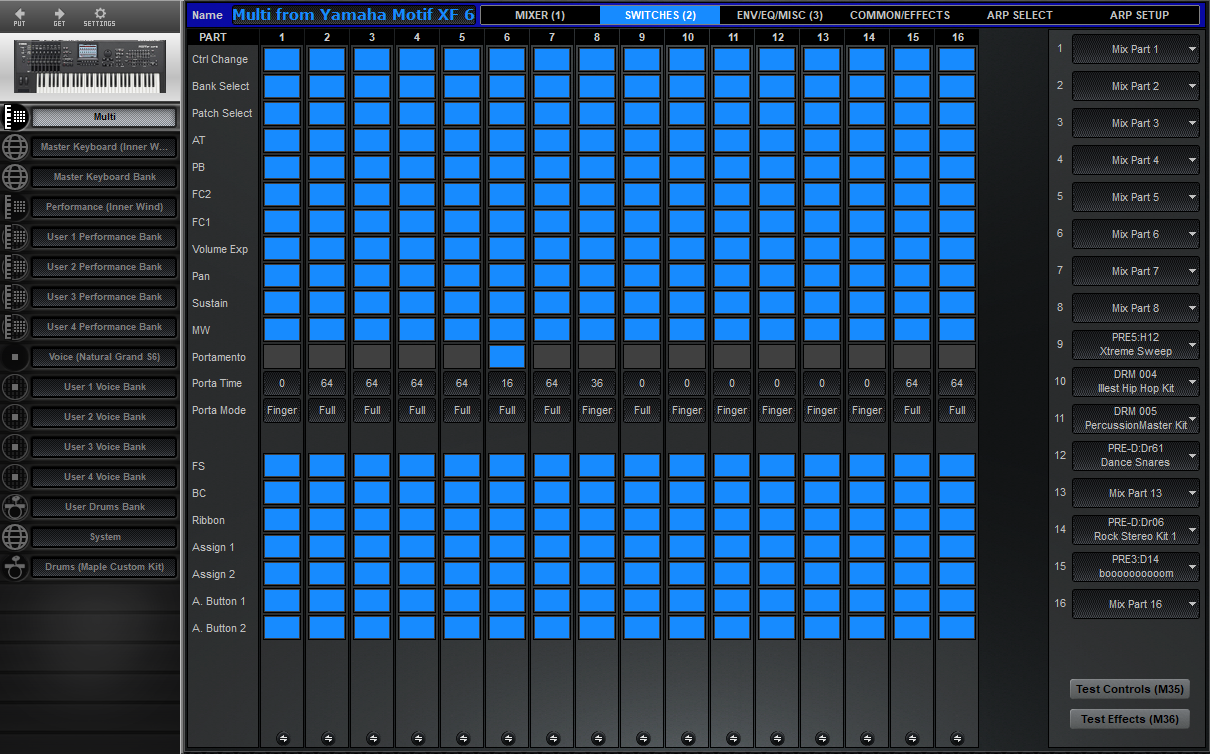Open Settings using the gear icon

[x=100, y=14]
